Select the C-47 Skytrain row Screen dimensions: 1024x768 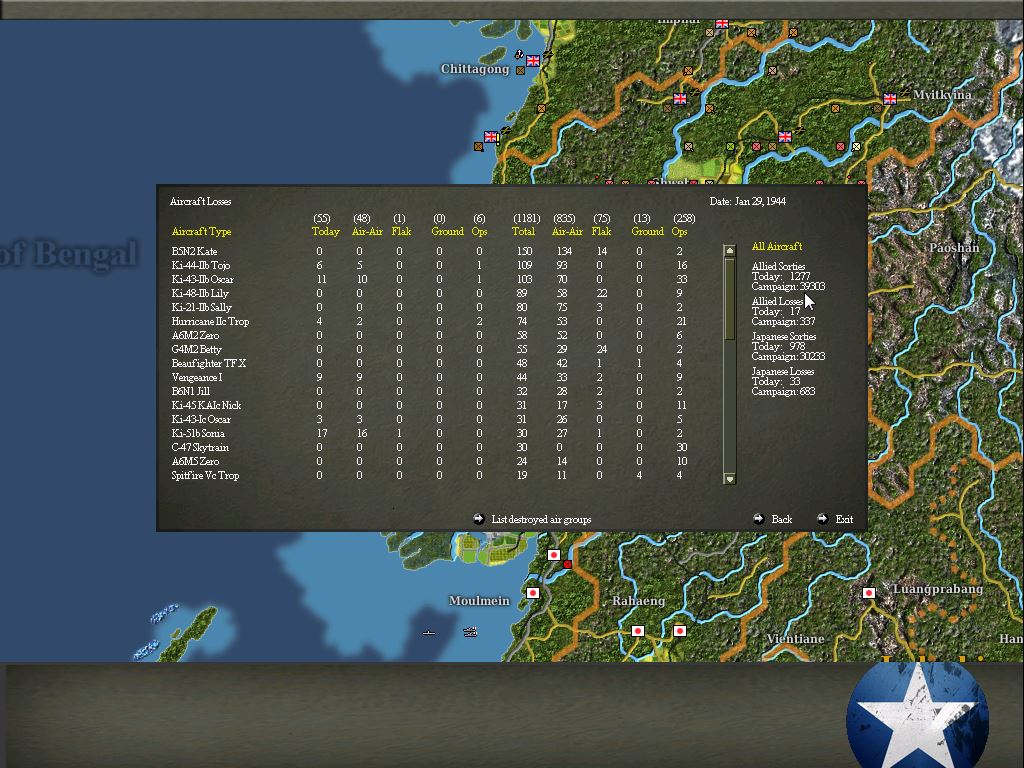[431, 447]
